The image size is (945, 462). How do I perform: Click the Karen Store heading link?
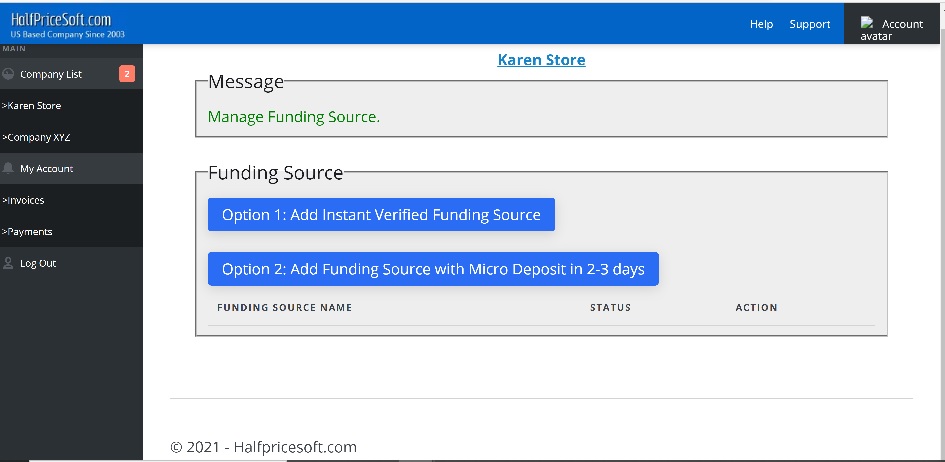pyautogui.click(x=541, y=60)
